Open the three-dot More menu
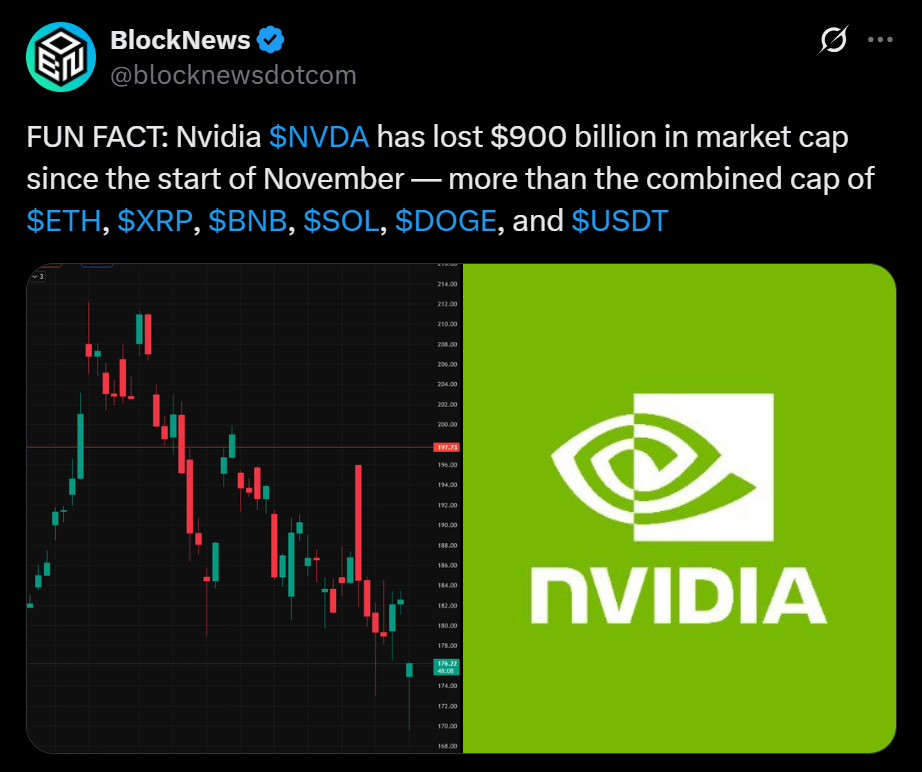Image resolution: width=922 pixels, height=772 pixels. click(x=880, y=40)
